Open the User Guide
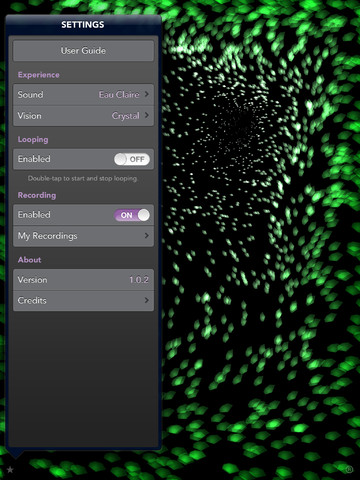Viewport: 360px width, 480px height. [x=83, y=51]
